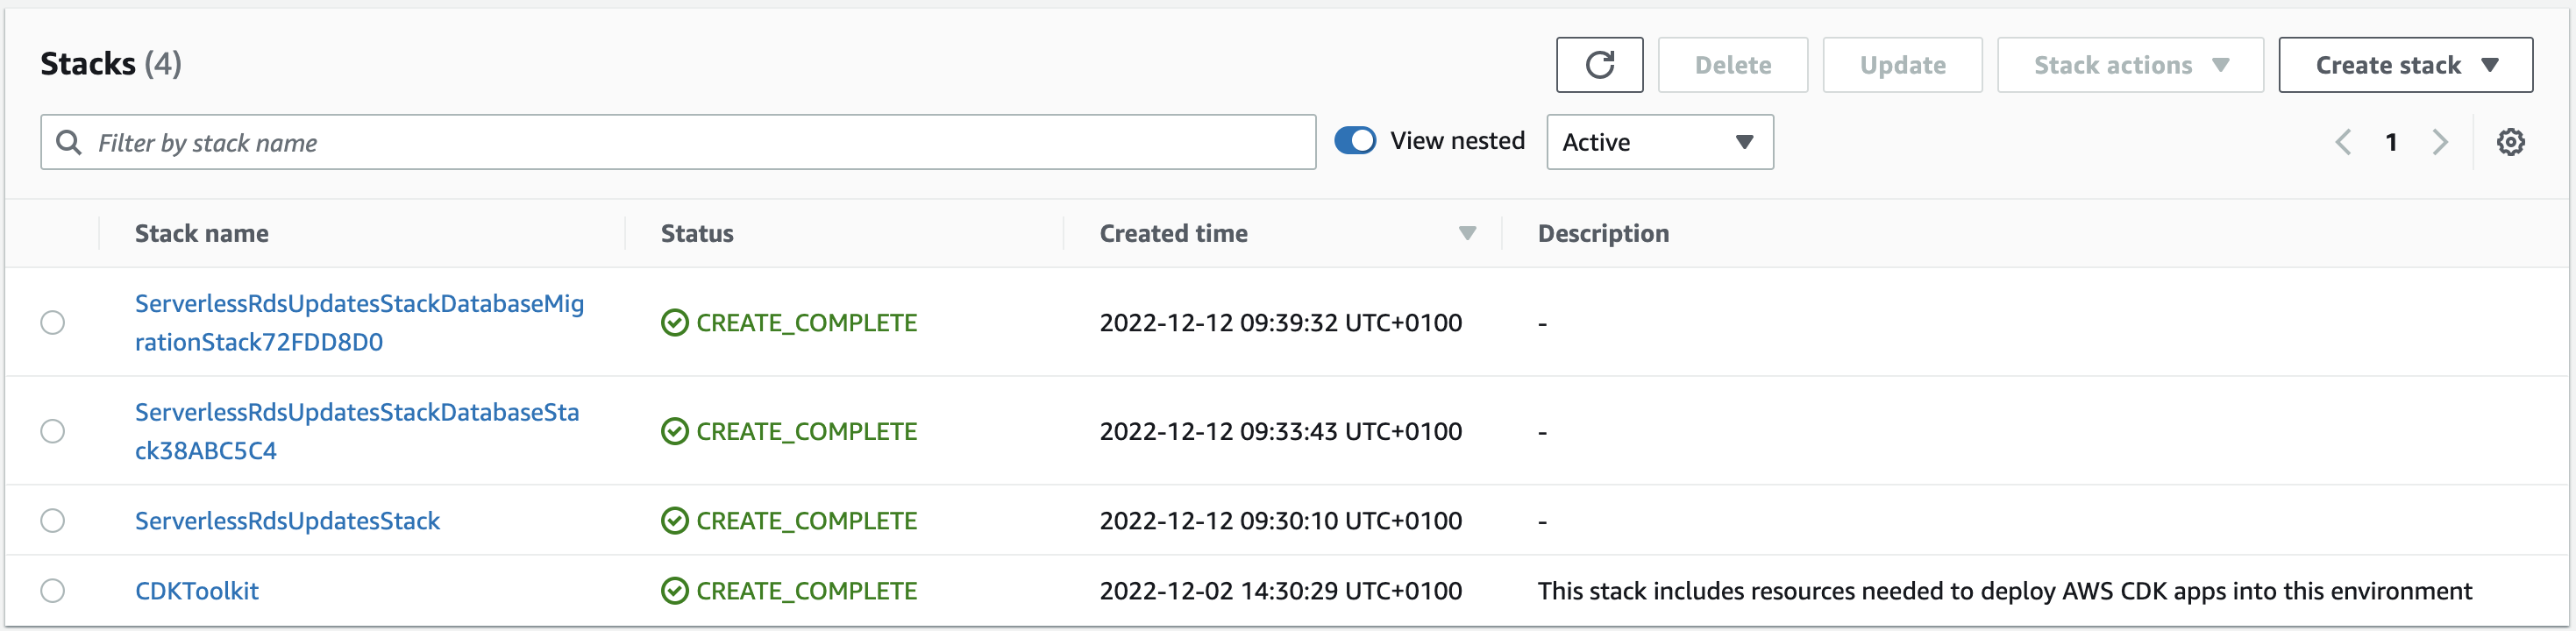Expand the Create stack dropdown
The width and height of the screenshot is (2576, 631).
pos(2405,65)
